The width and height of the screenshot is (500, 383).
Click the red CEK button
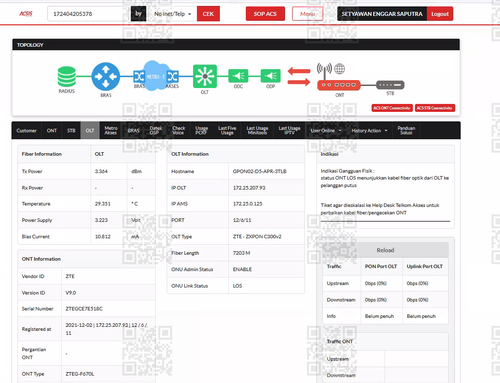click(208, 14)
